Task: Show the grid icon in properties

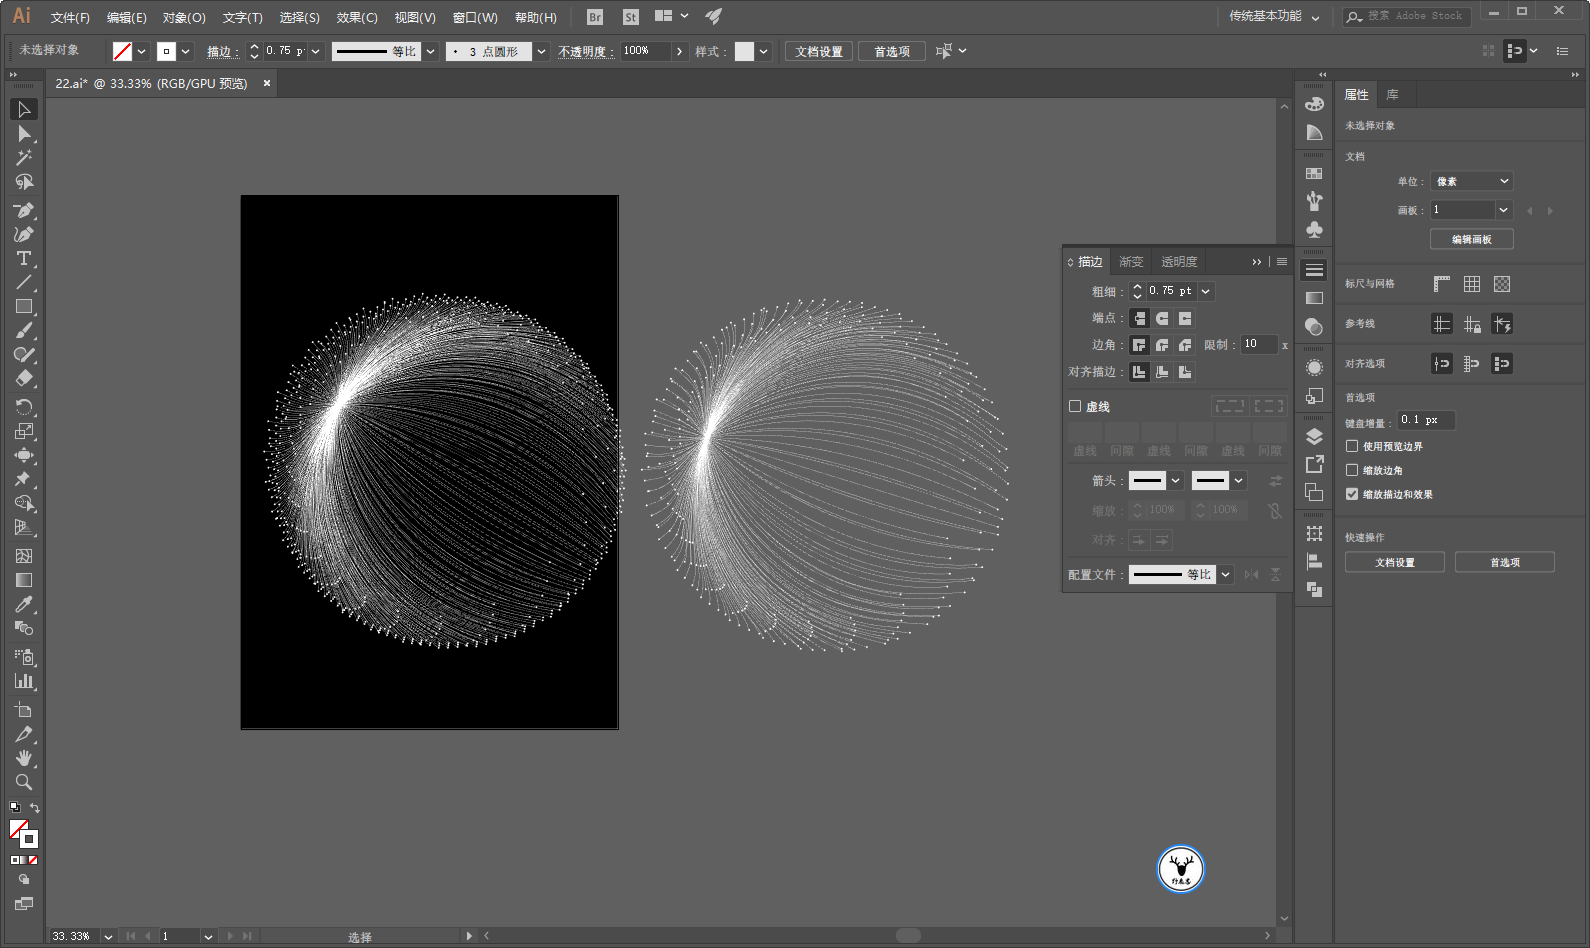Action: click(1471, 284)
